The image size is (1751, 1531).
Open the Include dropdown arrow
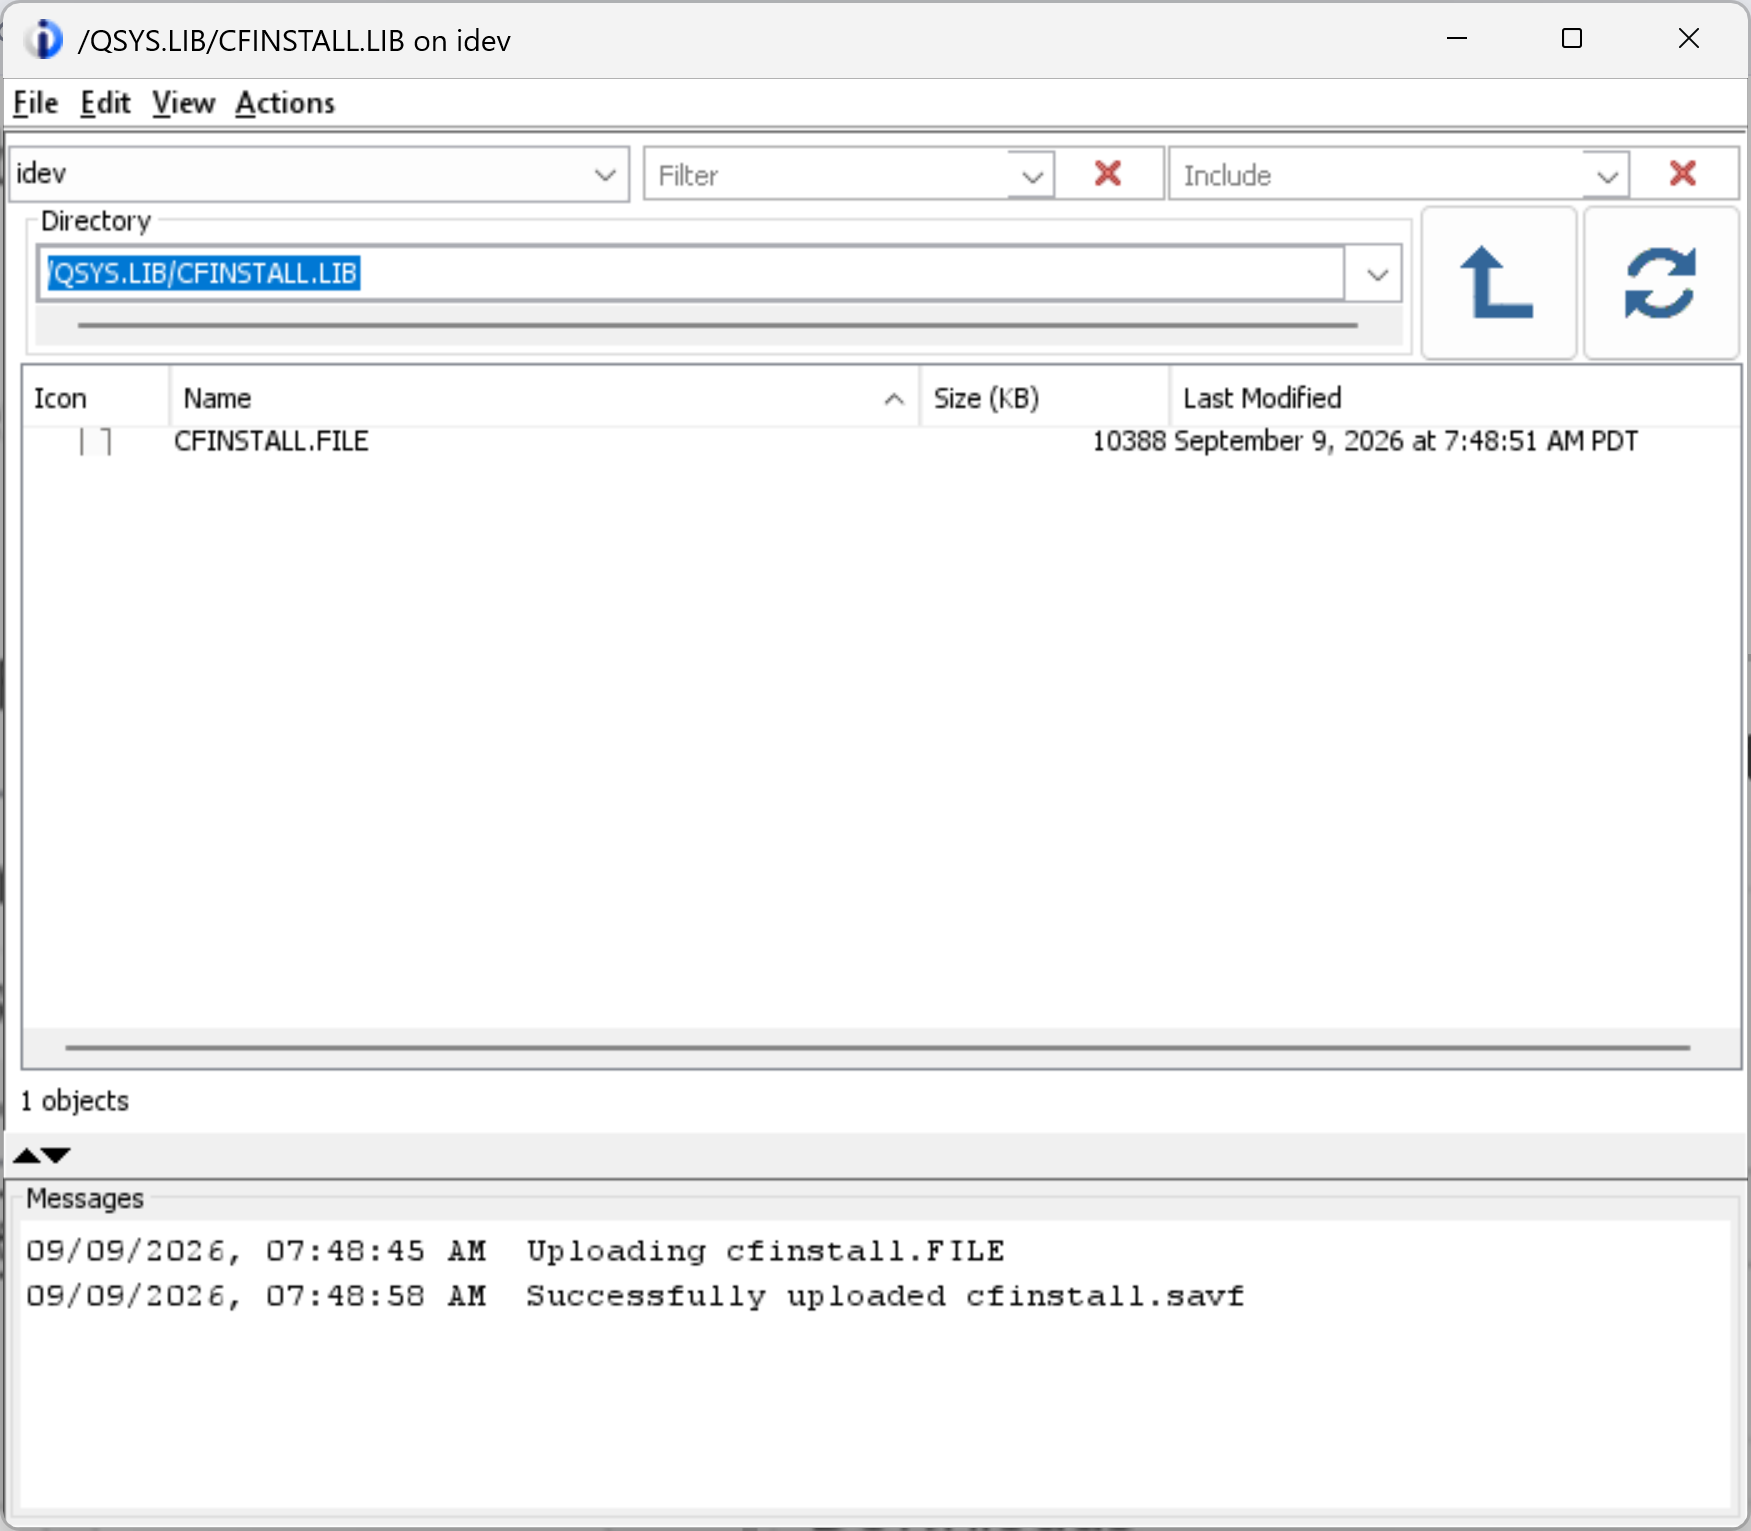click(1607, 177)
